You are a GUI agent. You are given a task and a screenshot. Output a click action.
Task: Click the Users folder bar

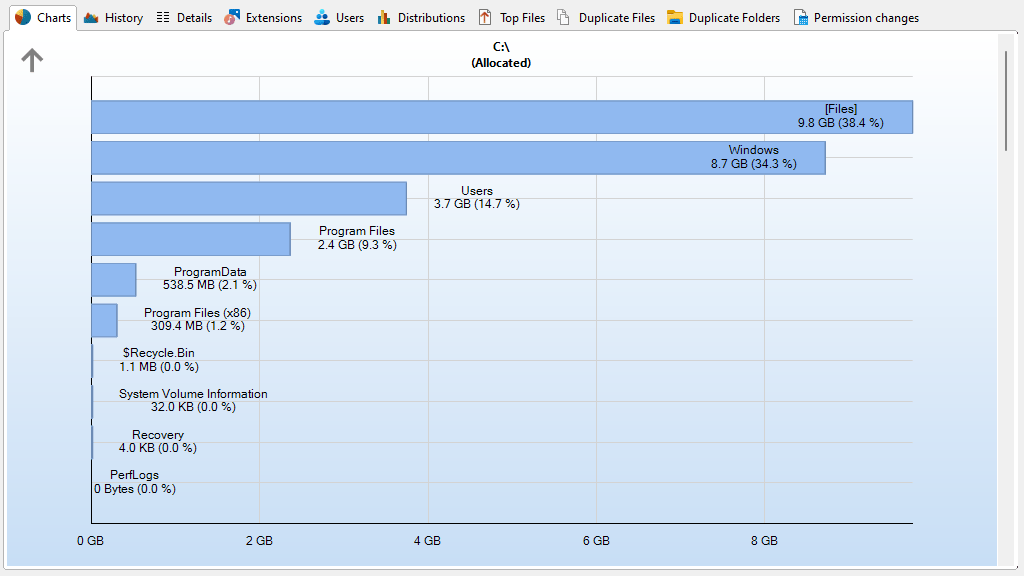(x=248, y=198)
